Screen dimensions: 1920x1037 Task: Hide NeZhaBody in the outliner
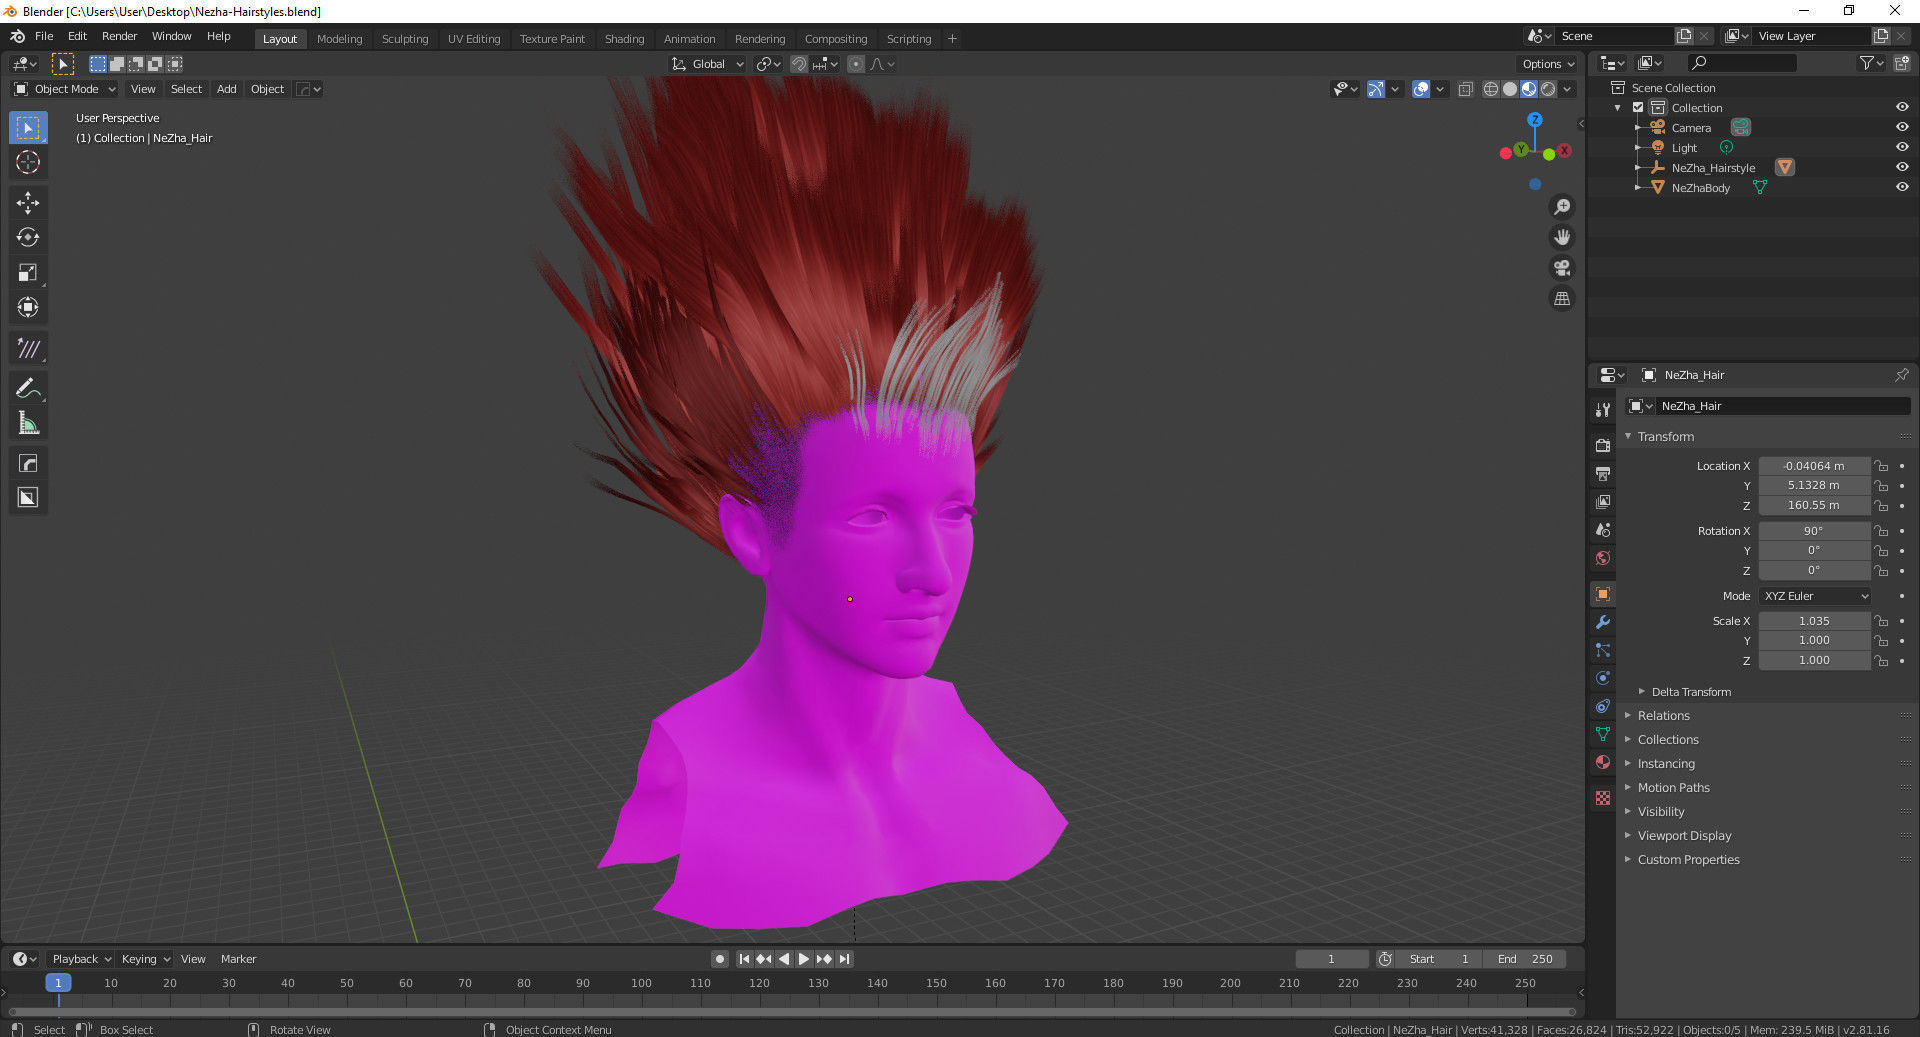click(x=1902, y=188)
